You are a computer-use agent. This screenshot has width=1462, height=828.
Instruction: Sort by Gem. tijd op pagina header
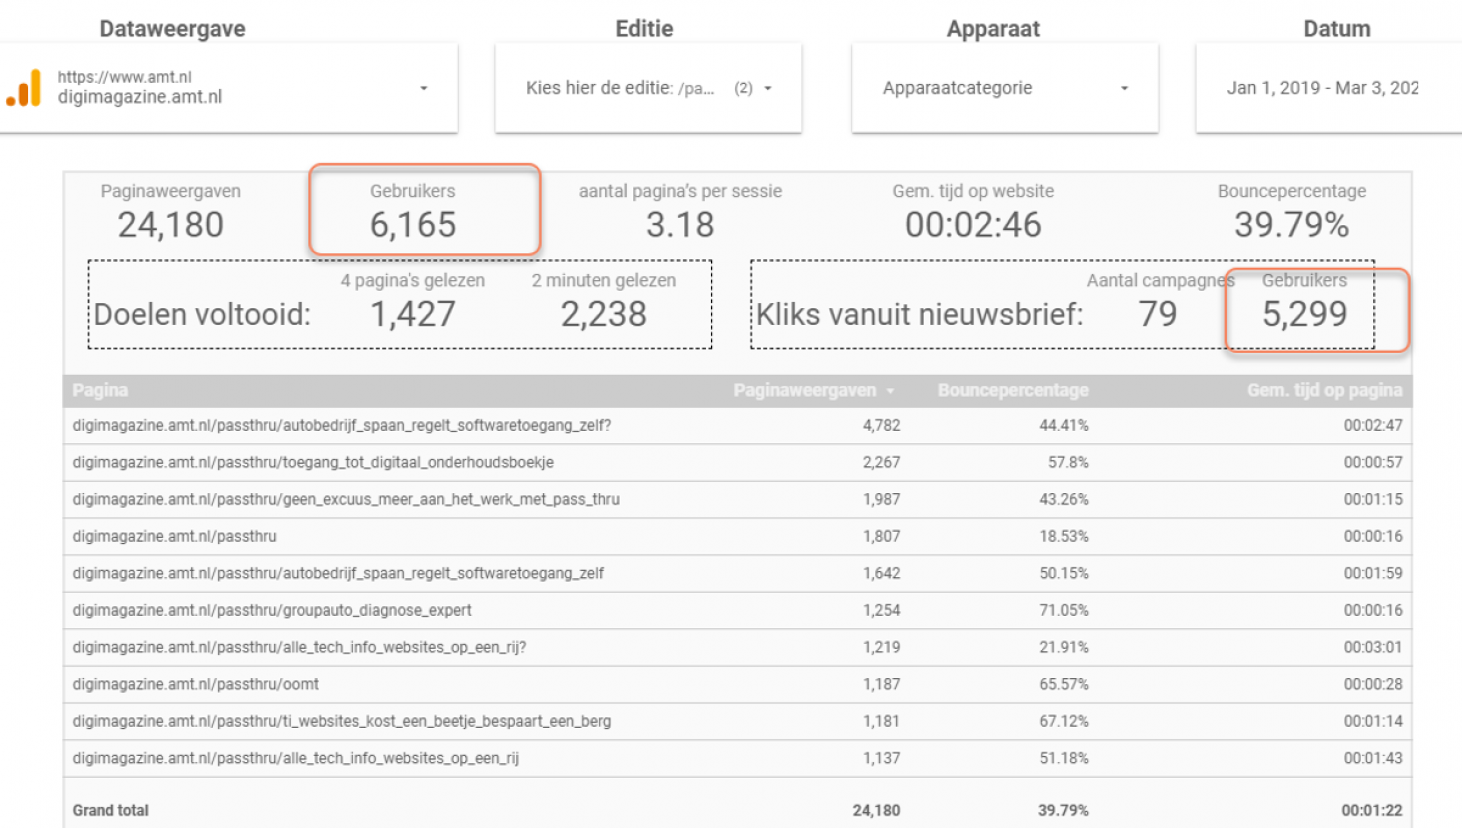click(x=1324, y=390)
